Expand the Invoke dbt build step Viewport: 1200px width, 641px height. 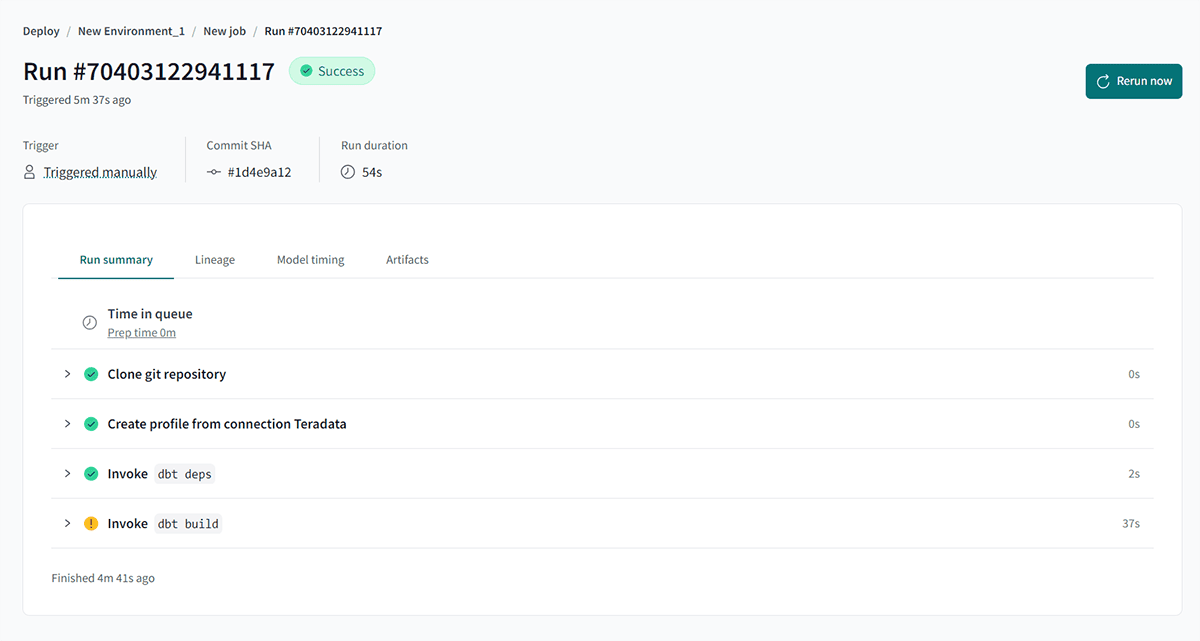click(x=67, y=524)
